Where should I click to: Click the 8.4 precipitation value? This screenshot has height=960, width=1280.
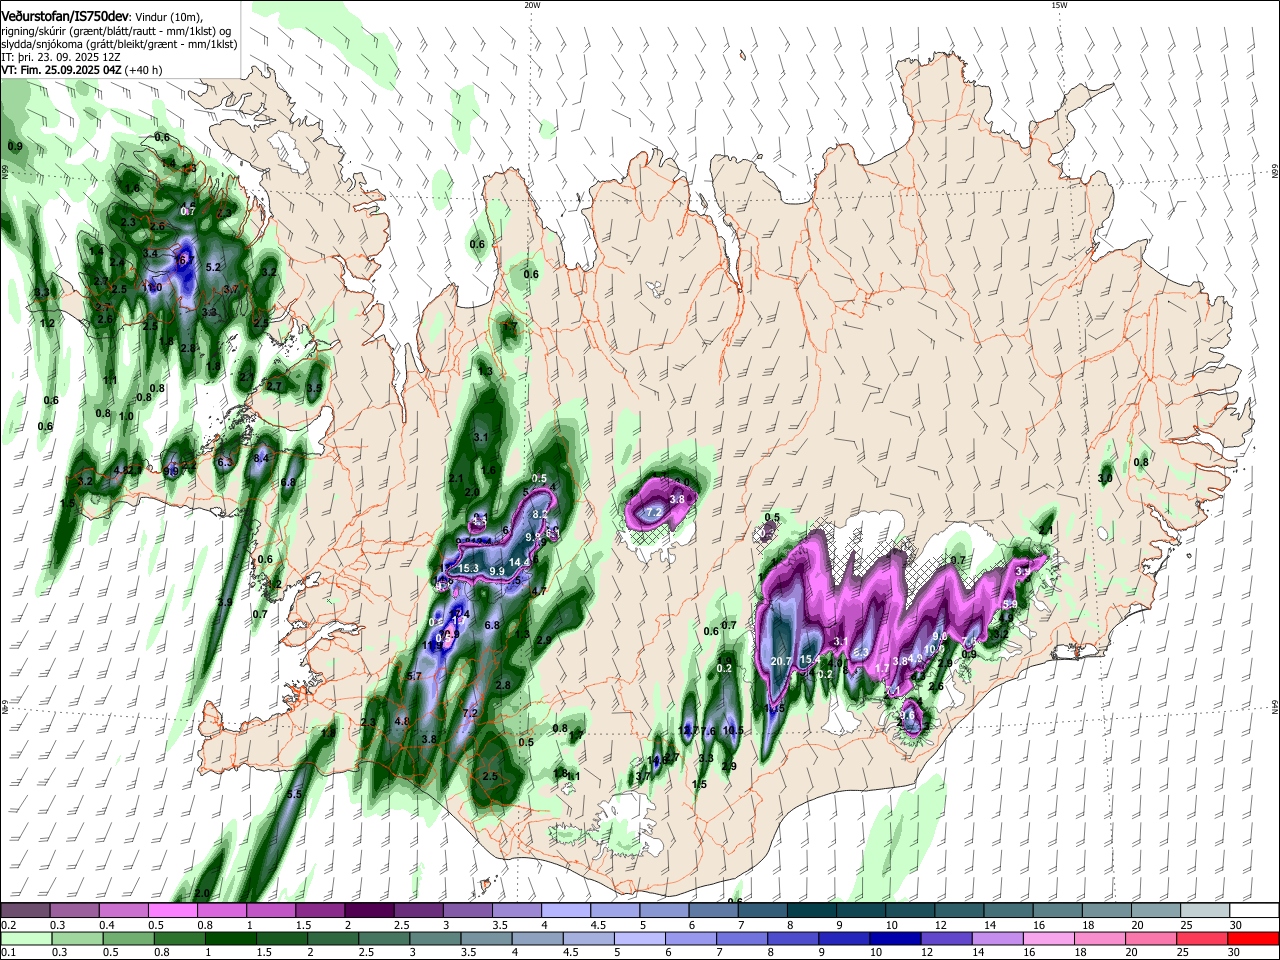262,458
